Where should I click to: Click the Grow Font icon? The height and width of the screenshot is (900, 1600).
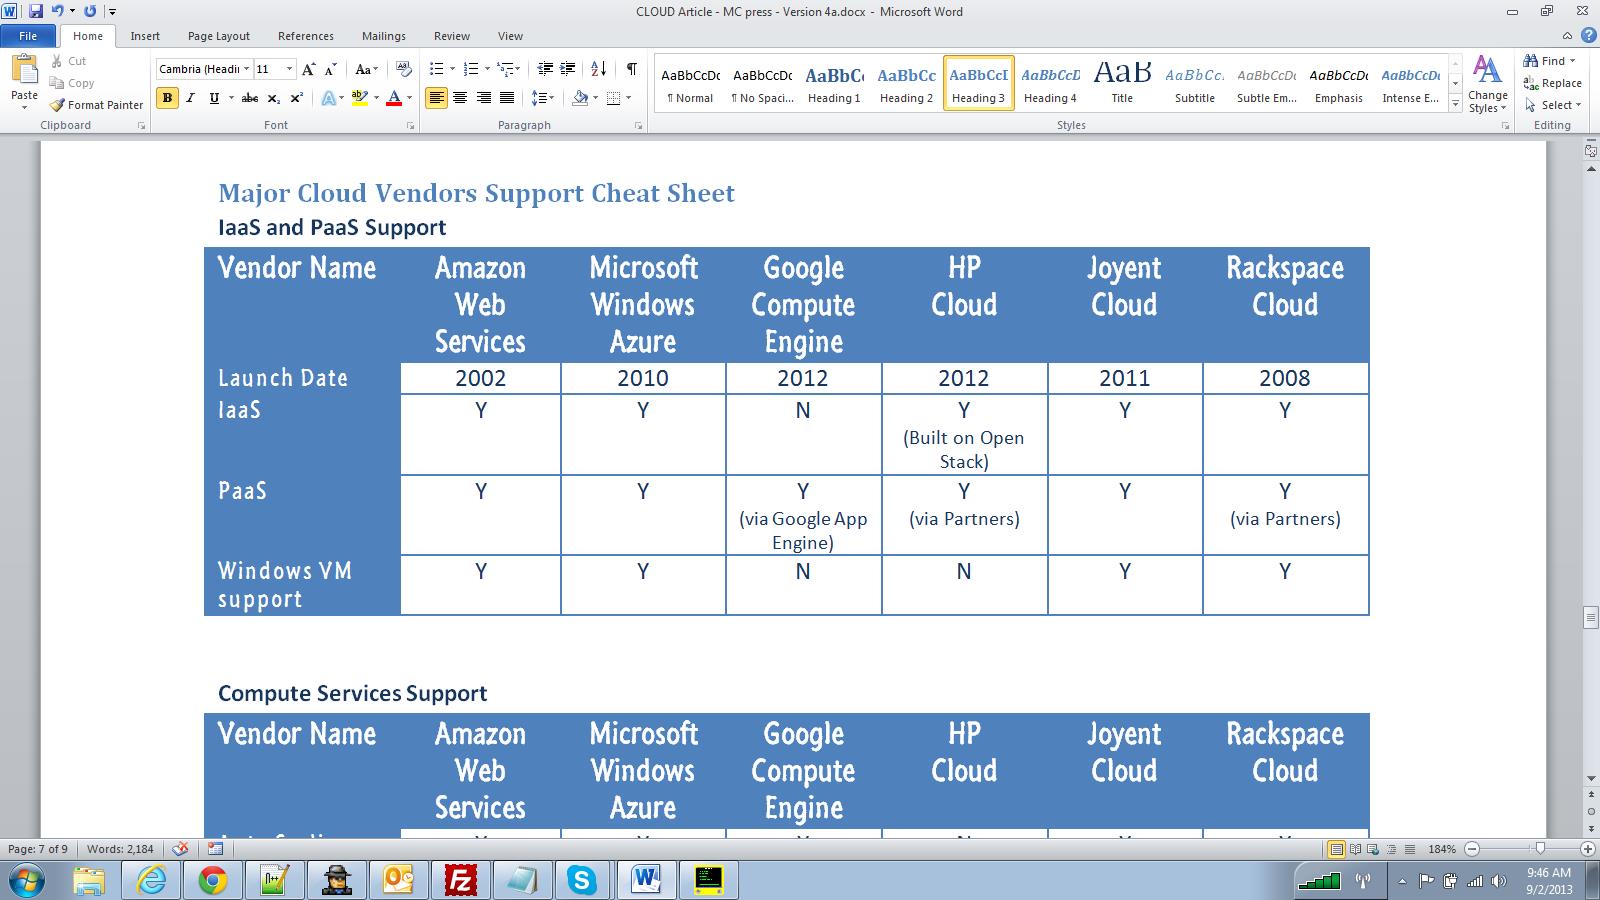click(x=309, y=69)
